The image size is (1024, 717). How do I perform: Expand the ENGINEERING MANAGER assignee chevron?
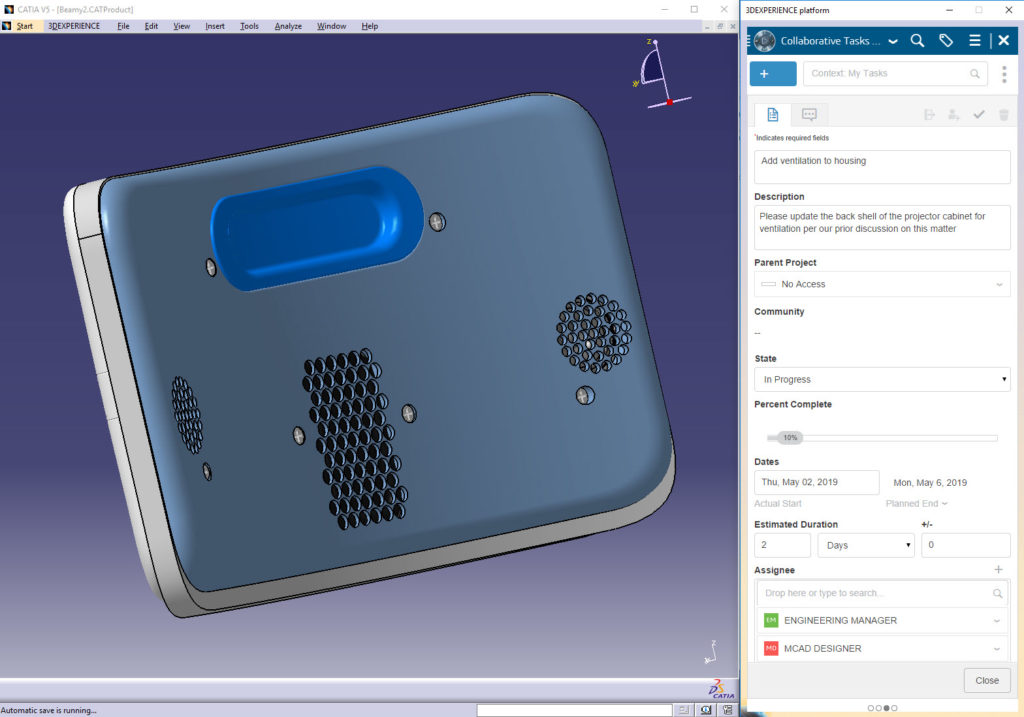pyautogui.click(x=997, y=620)
